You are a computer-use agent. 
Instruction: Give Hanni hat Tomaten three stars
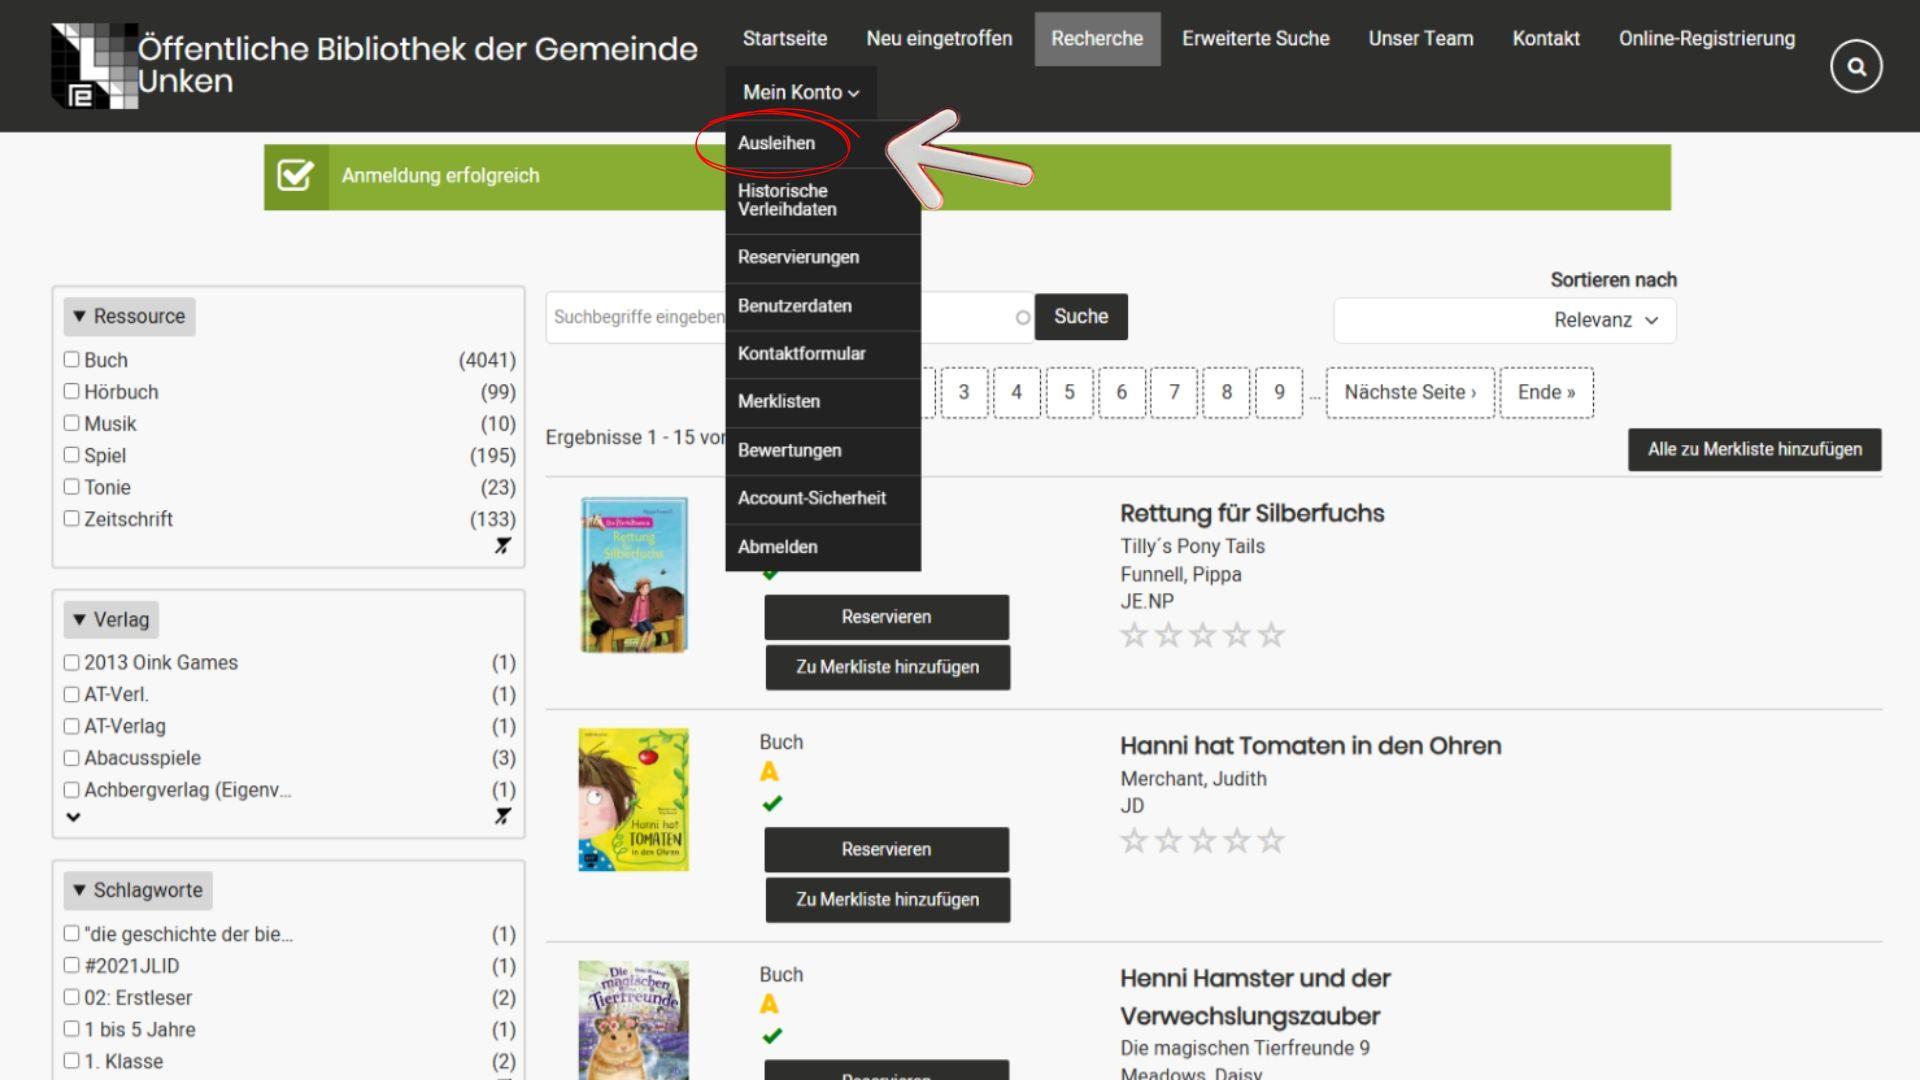click(x=1202, y=841)
